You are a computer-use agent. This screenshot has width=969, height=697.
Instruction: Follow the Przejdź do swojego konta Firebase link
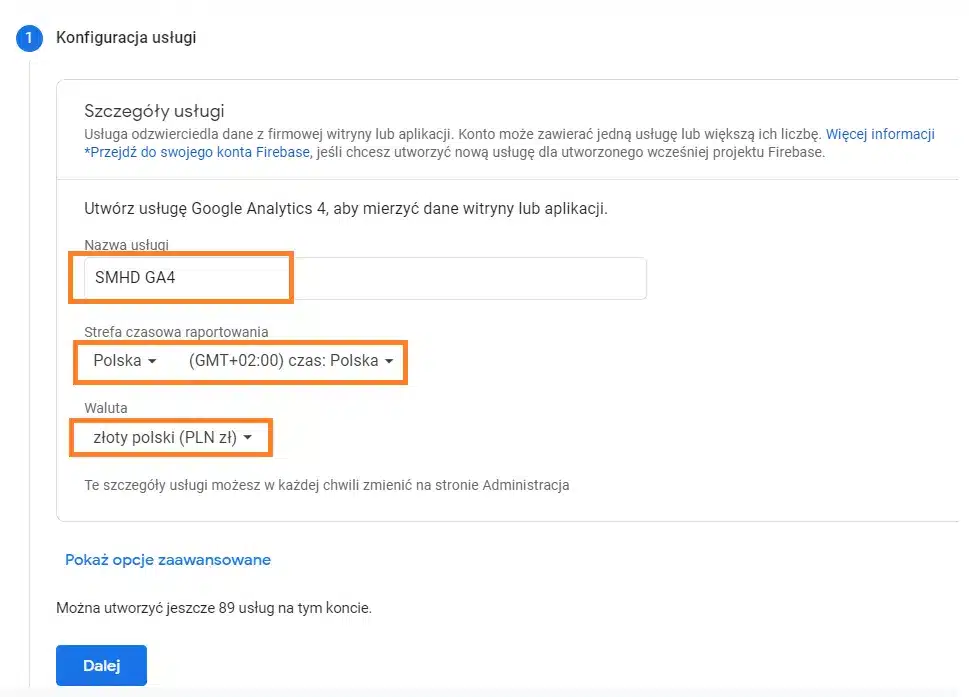click(x=197, y=152)
